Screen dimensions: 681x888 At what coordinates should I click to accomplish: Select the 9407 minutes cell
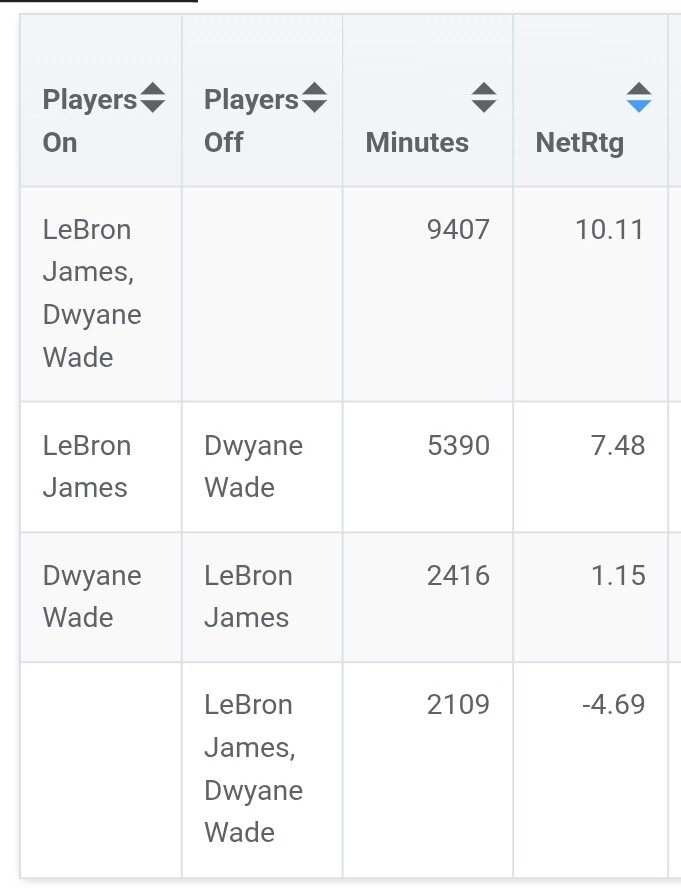point(458,230)
